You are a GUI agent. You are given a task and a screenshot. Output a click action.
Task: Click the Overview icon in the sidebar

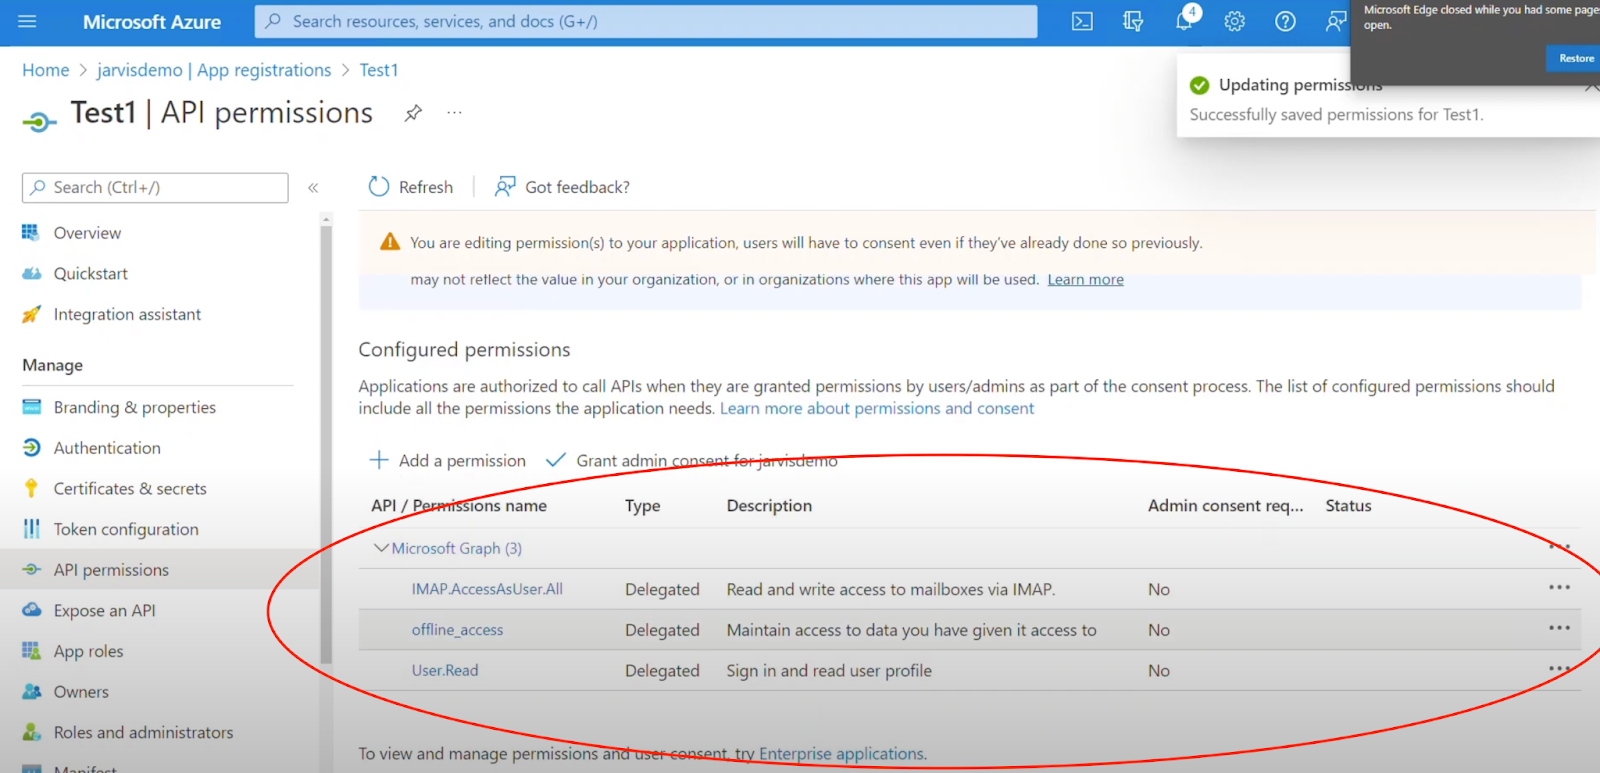point(31,232)
